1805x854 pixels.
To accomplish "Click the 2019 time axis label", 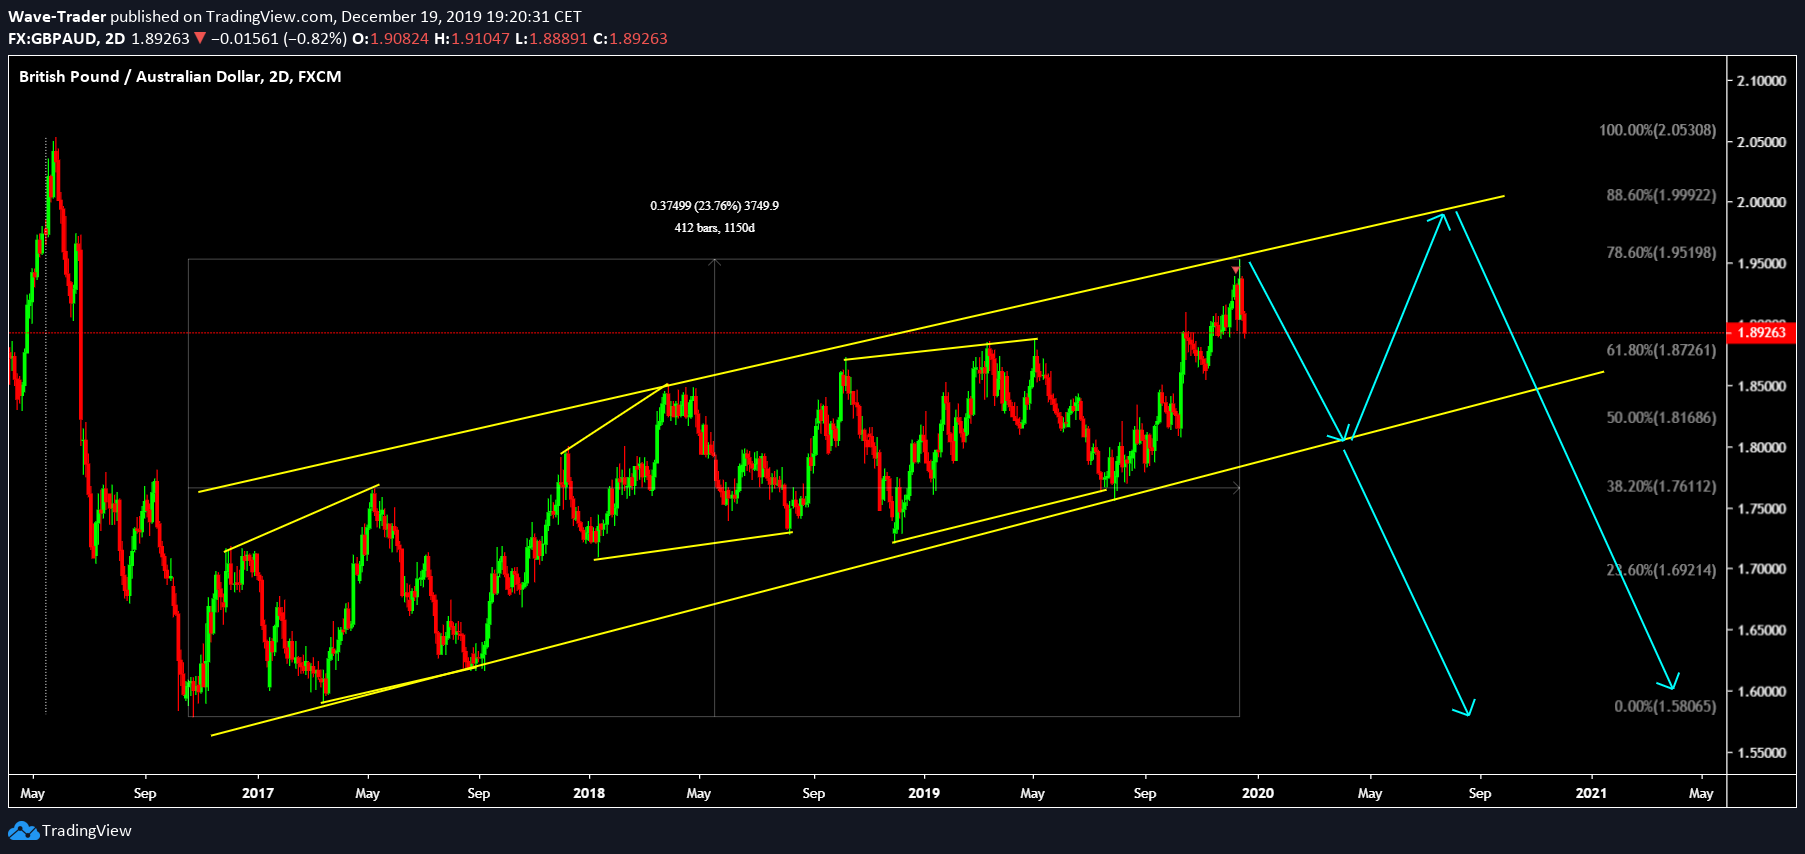I will coord(924,793).
